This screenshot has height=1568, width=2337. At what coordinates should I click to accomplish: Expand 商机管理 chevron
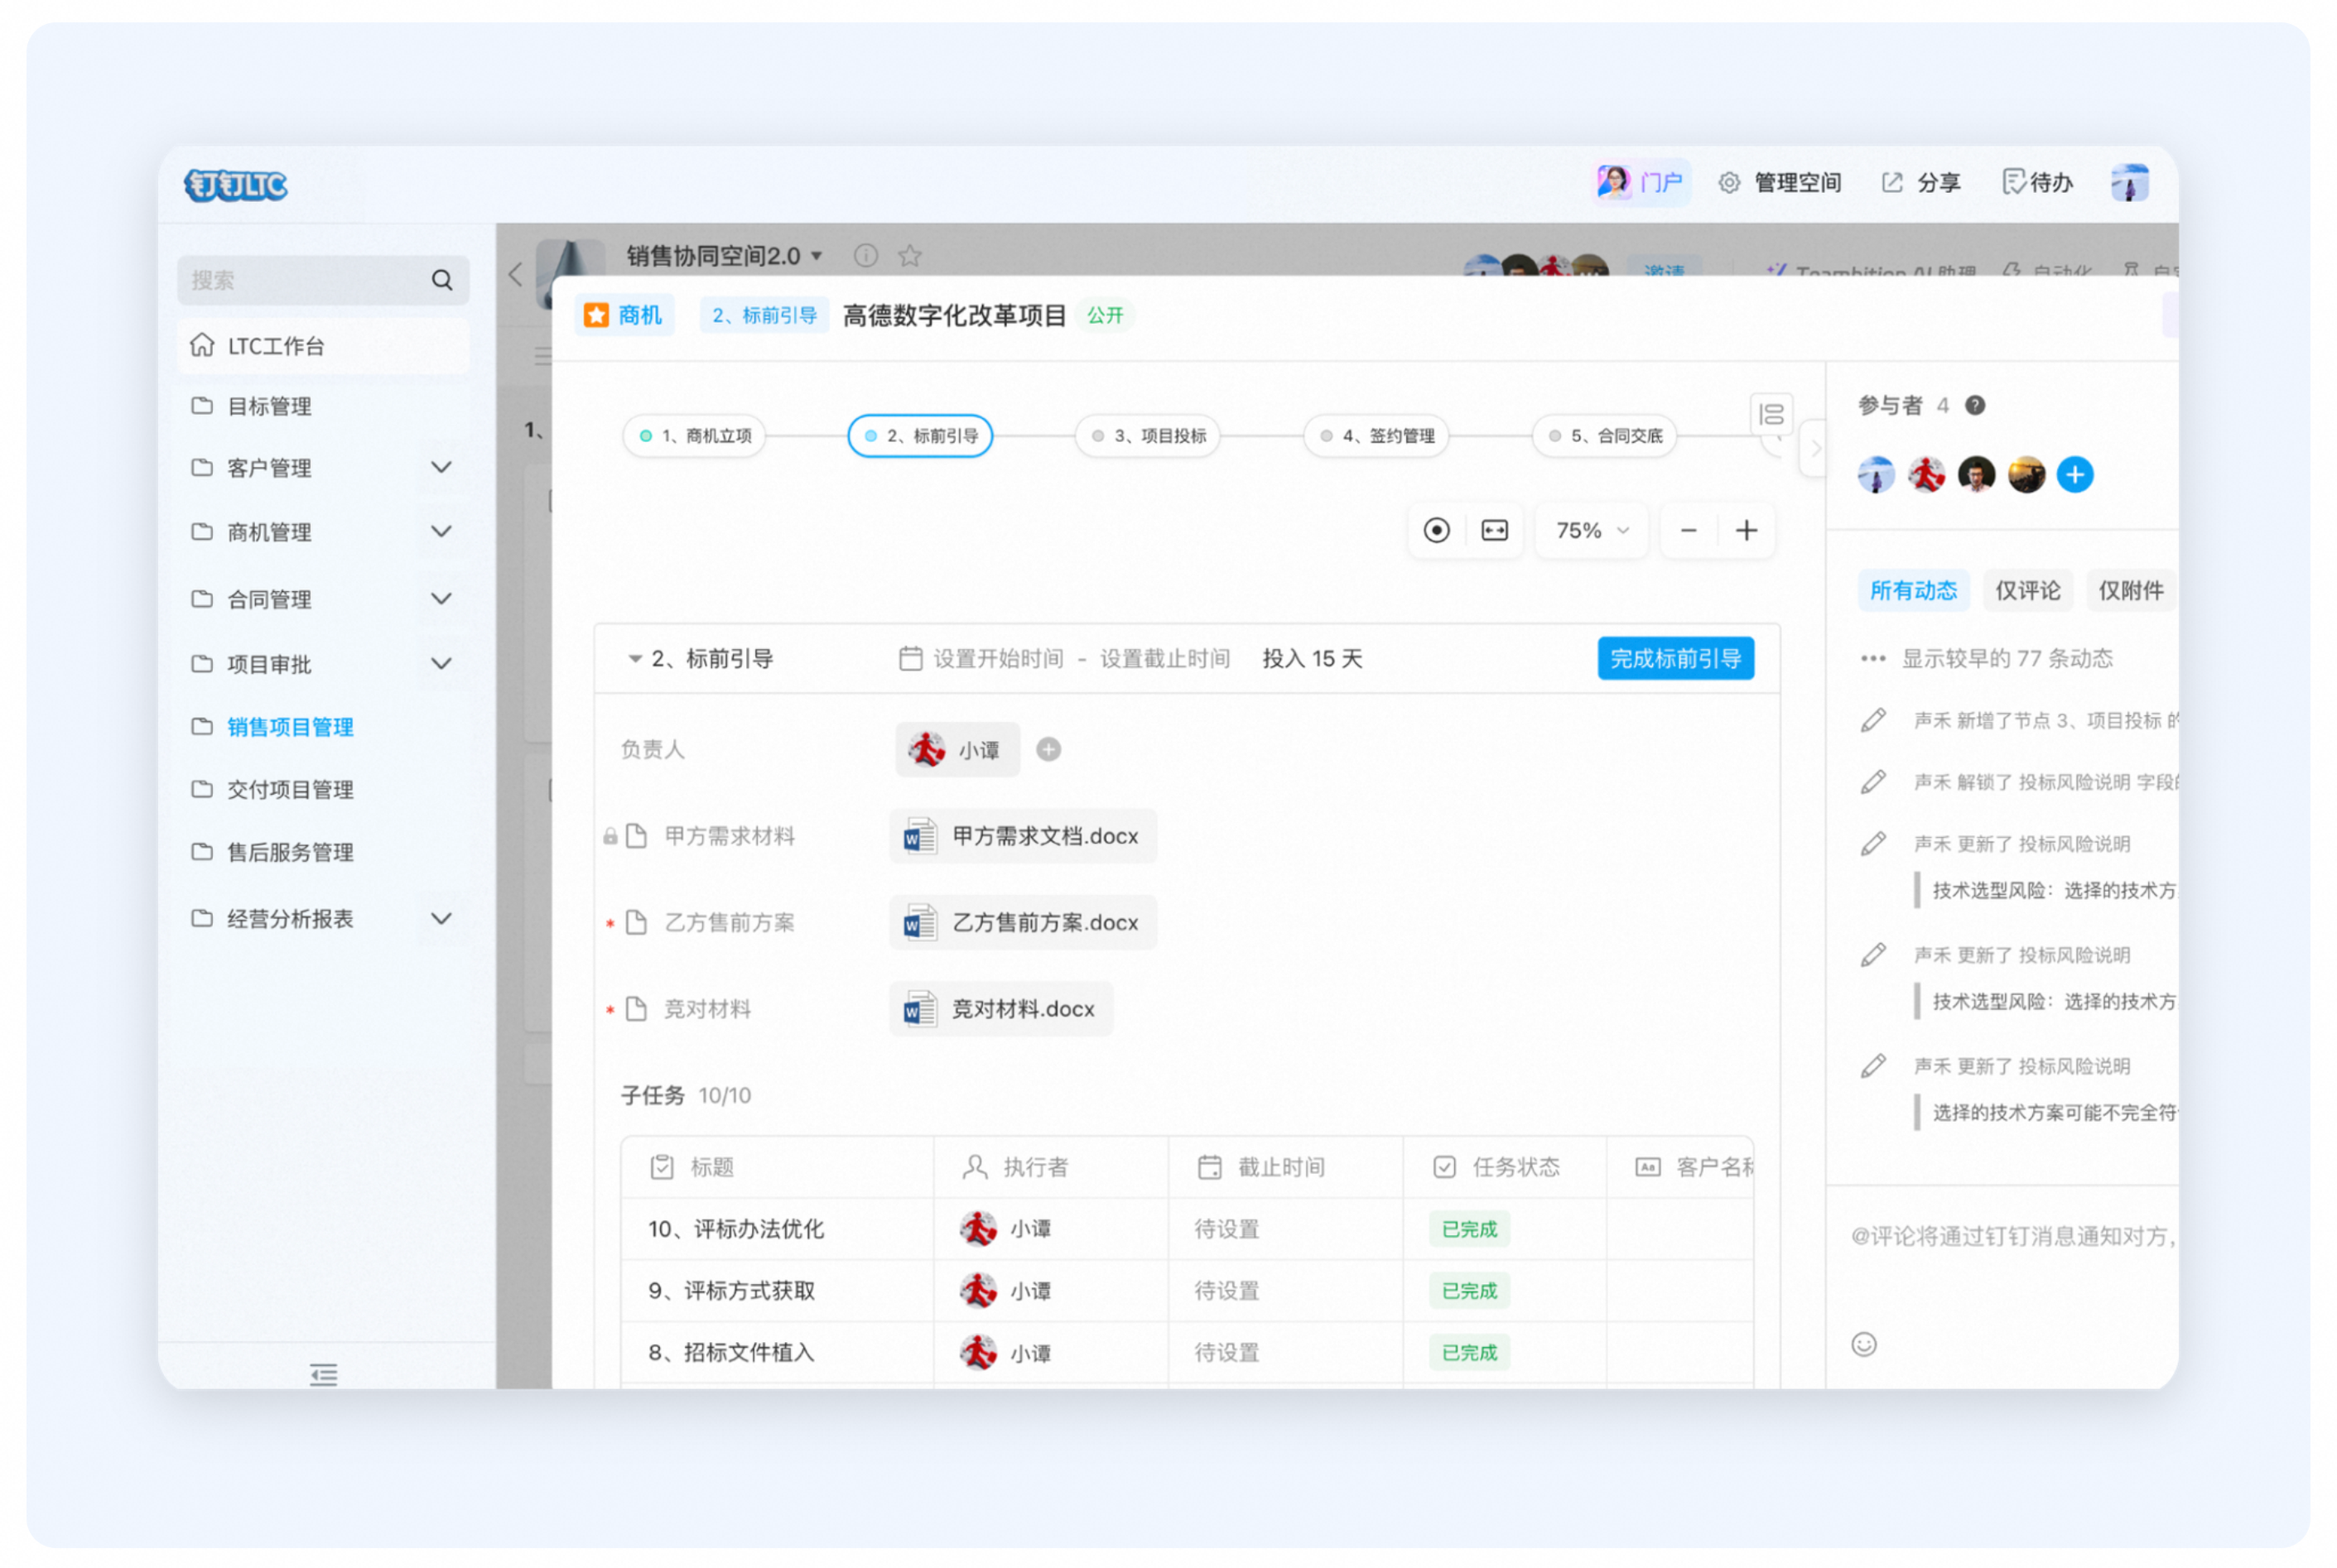(x=441, y=532)
